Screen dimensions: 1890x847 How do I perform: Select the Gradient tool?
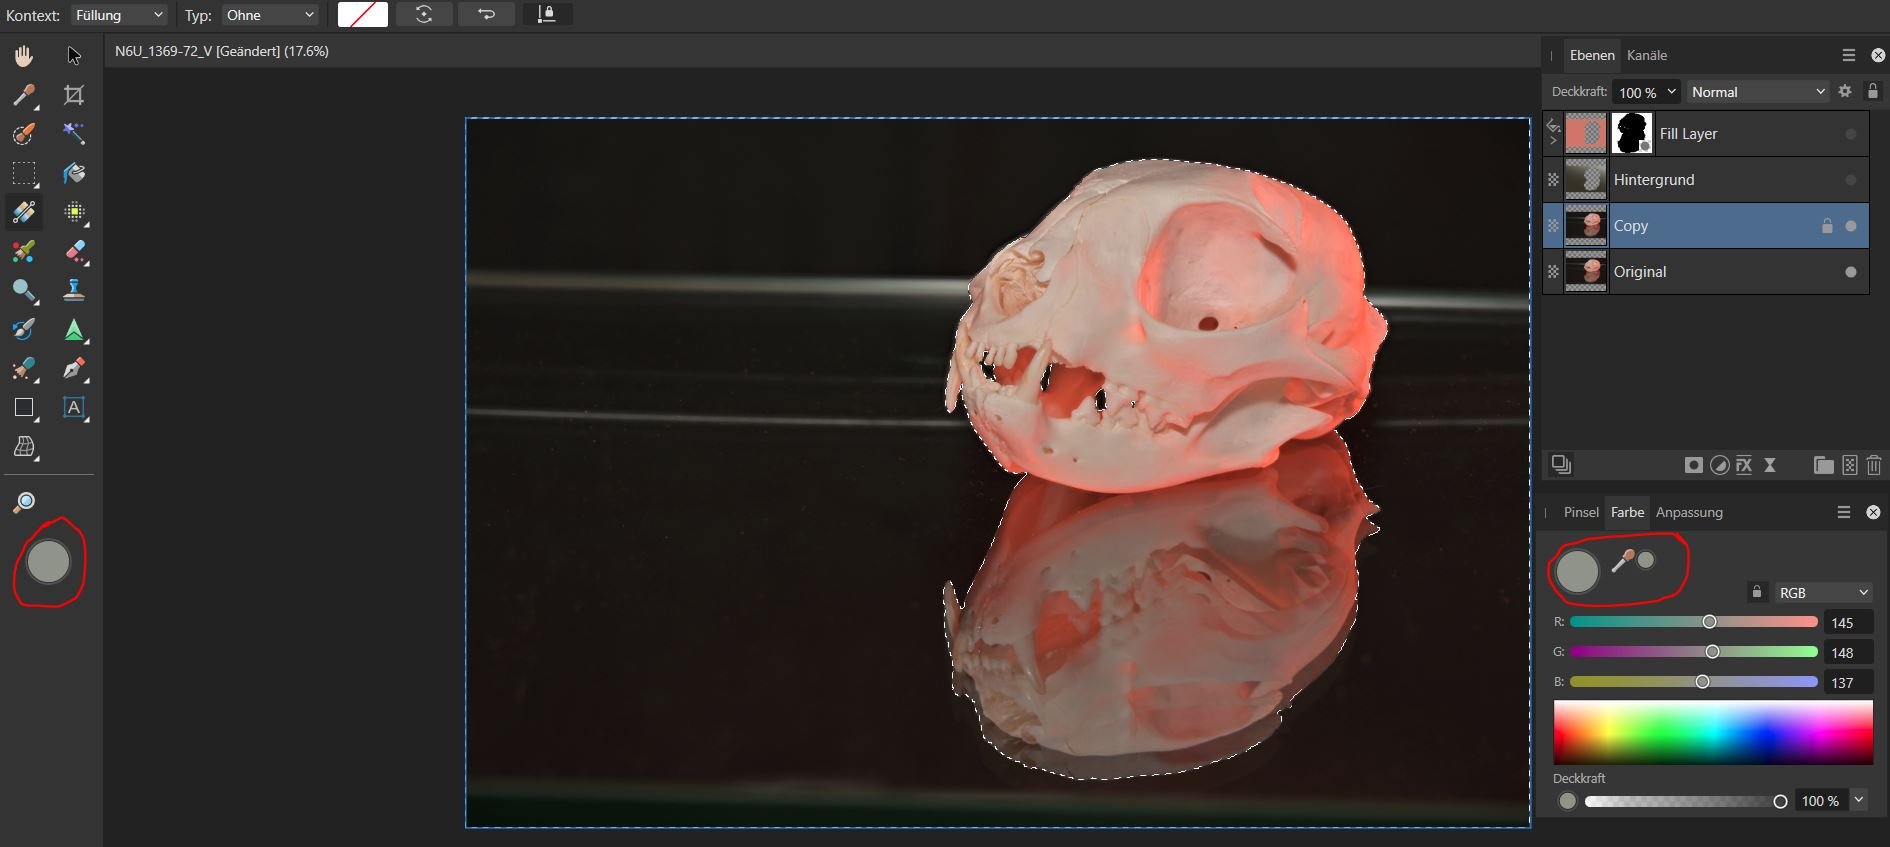24,212
